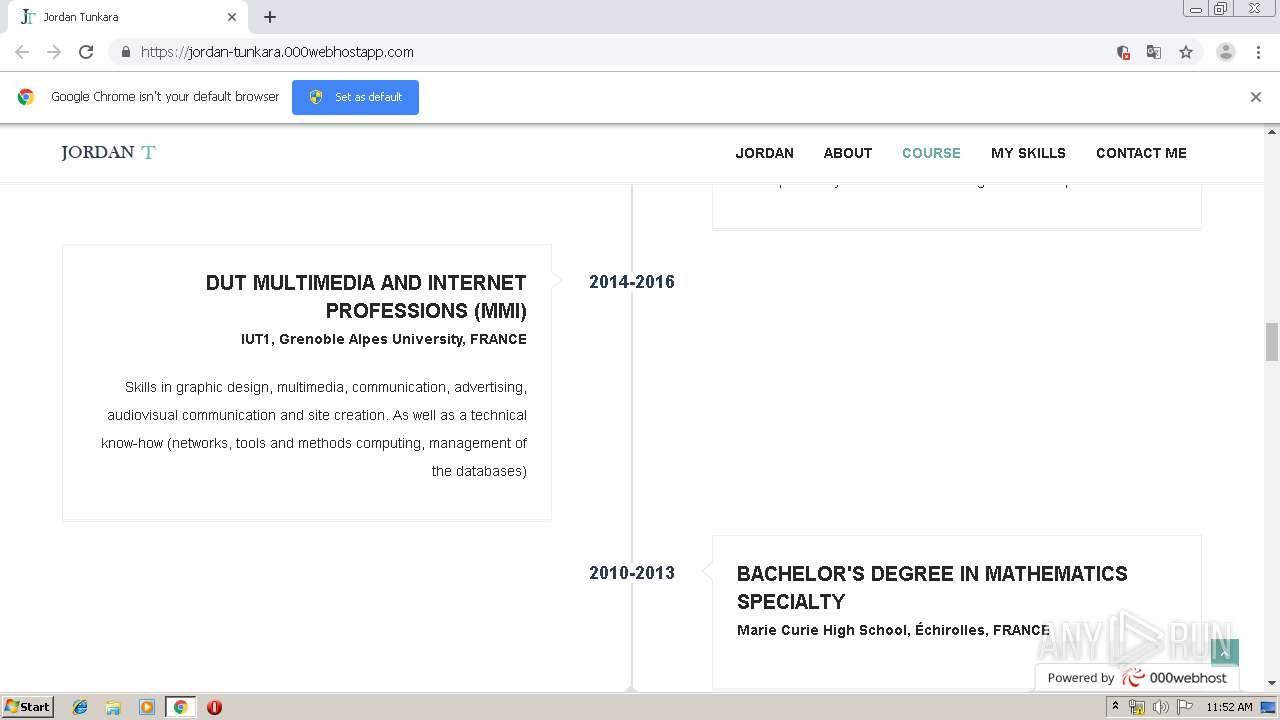Bookmark this page with the star icon

tap(1186, 52)
